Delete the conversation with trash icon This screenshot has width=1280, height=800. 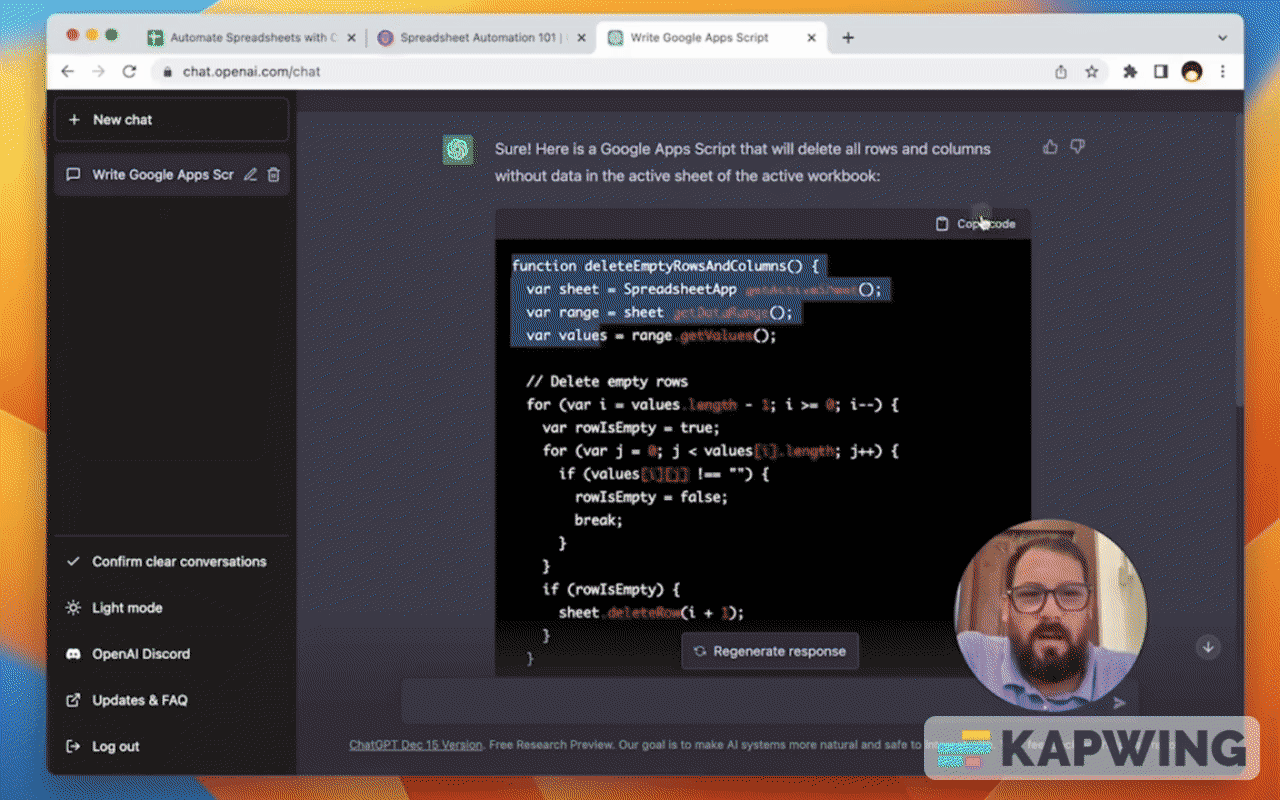coord(274,175)
